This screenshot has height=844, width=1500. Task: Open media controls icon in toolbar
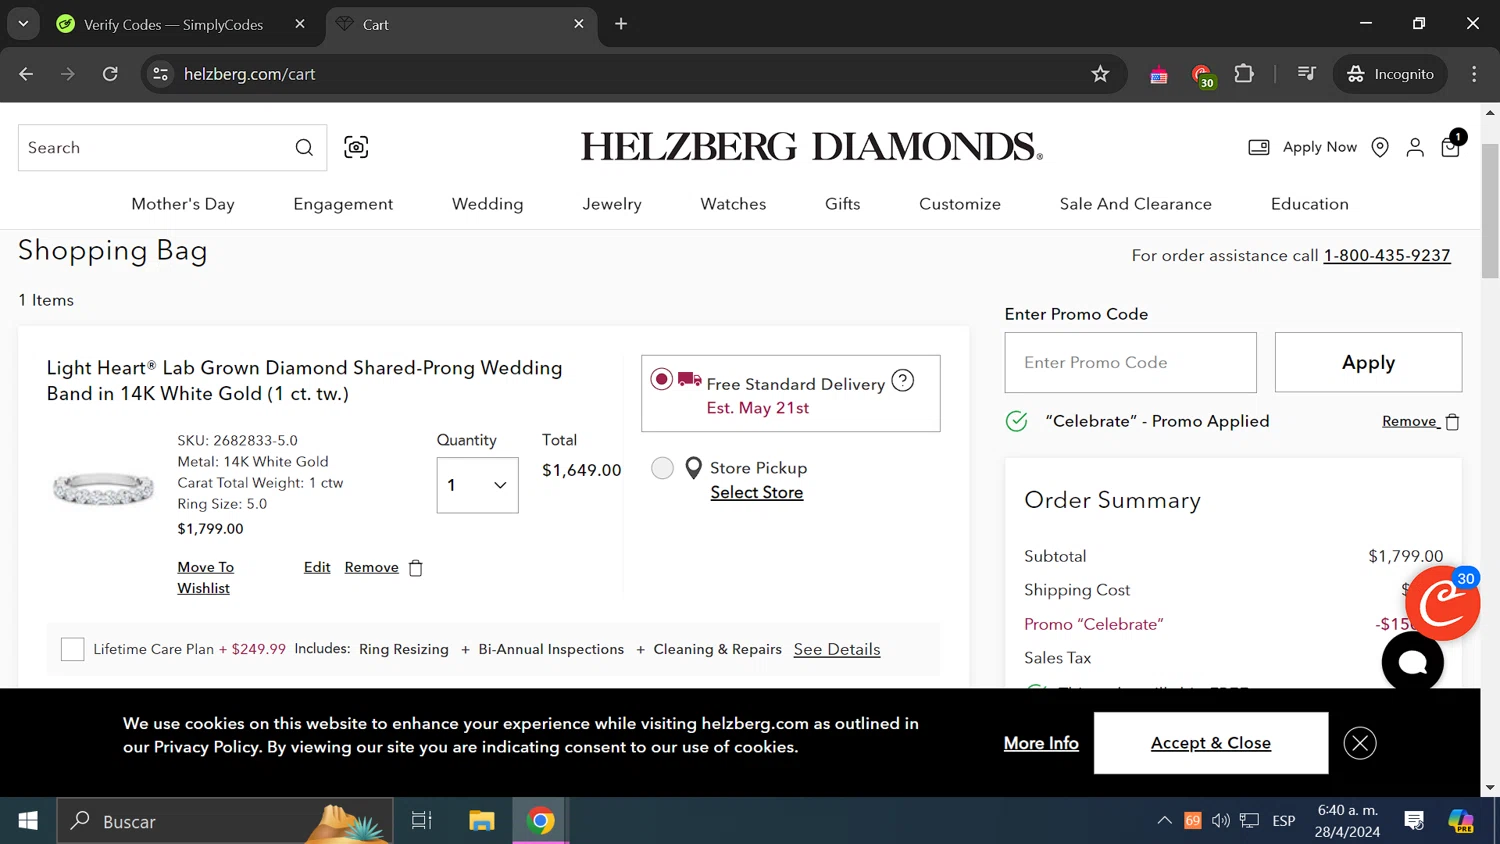click(x=1306, y=74)
